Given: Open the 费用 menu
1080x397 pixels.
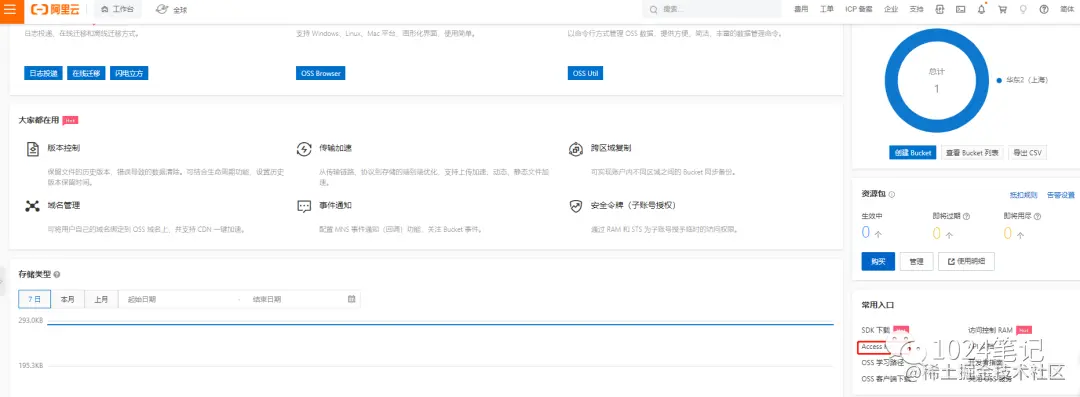Looking at the screenshot, I should tap(801, 10).
